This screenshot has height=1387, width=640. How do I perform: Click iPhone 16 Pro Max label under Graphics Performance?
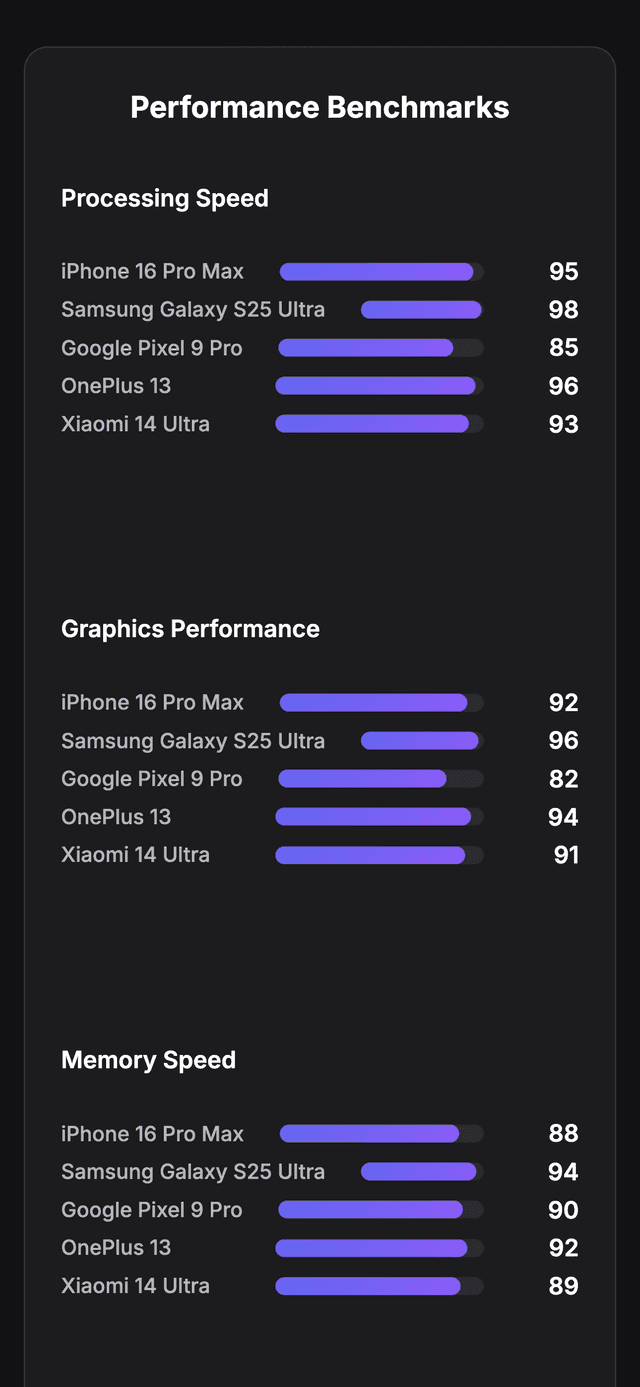(152, 703)
